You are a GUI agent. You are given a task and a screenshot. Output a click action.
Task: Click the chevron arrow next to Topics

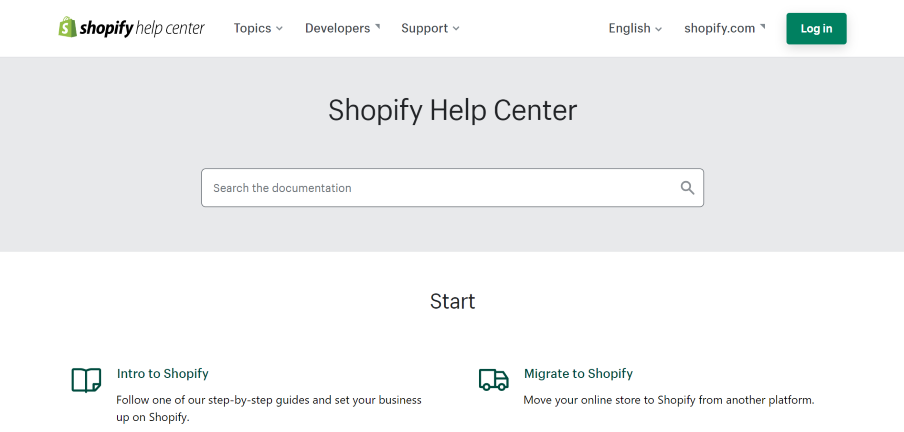279,29
